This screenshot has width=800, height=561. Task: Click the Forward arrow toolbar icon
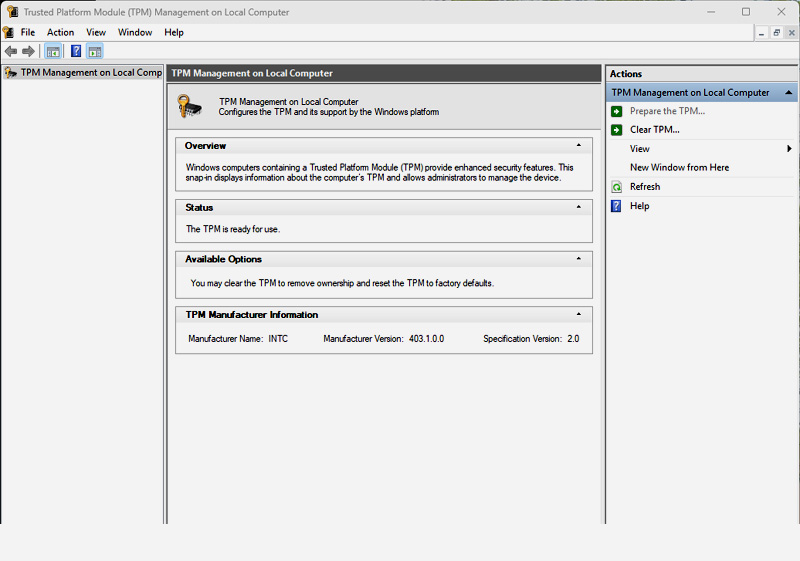(x=29, y=51)
